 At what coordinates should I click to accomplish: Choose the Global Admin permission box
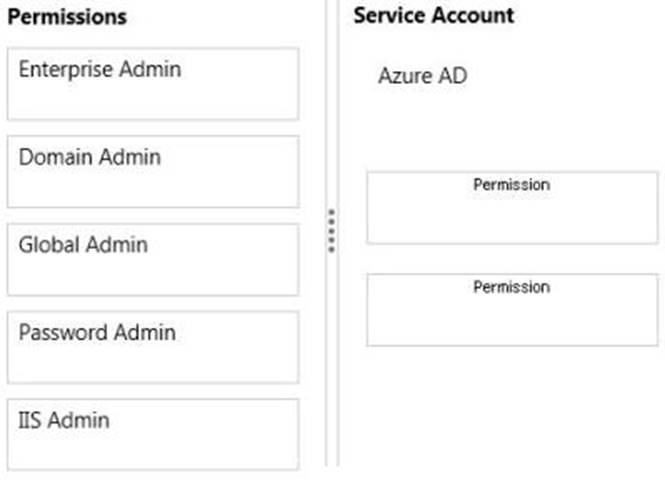[152, 260]
